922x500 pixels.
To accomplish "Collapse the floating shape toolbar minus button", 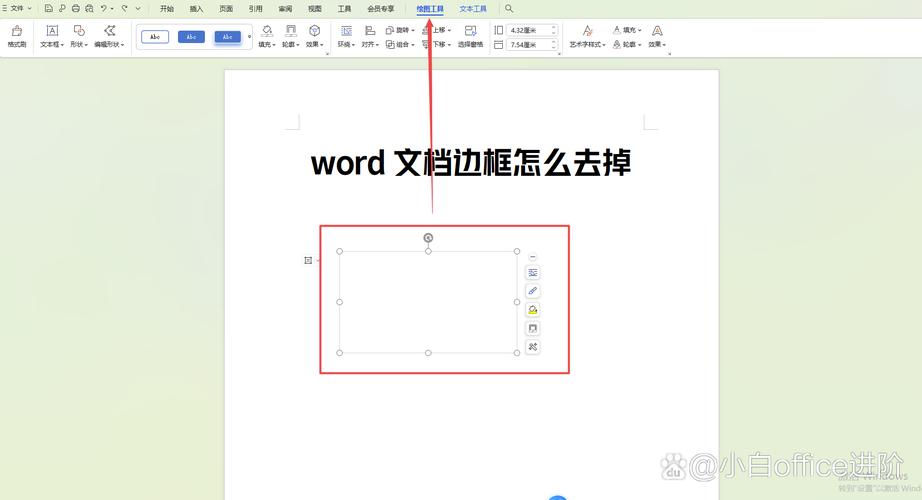I will coord(533,257).
